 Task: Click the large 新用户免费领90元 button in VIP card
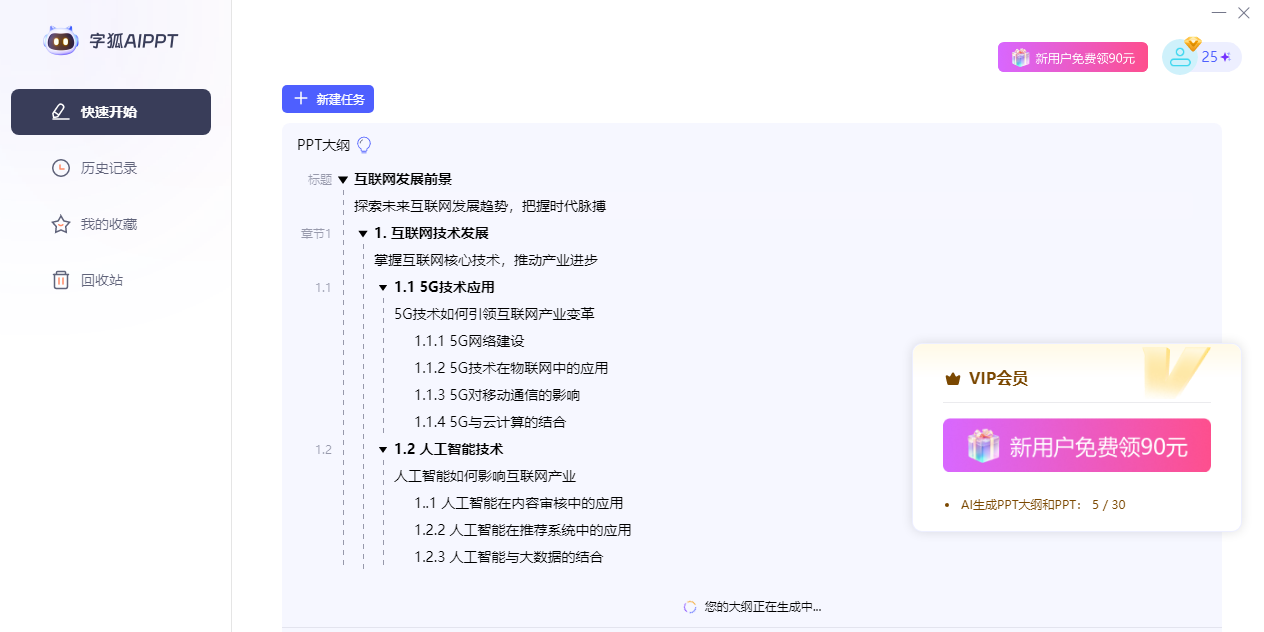click(1077, 445)
